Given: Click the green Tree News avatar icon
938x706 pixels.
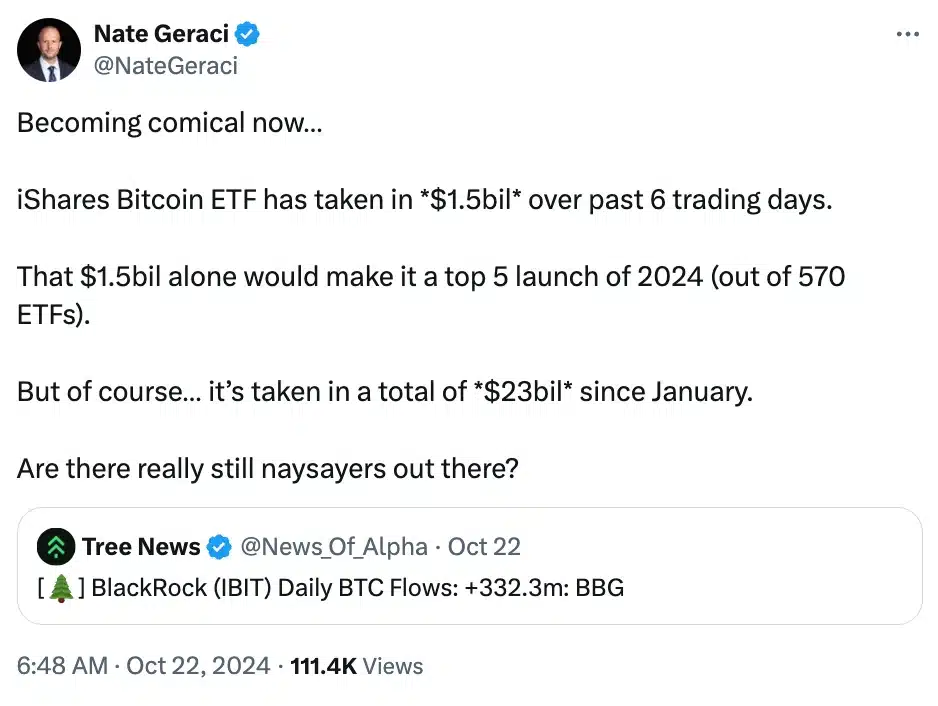Looking at the screenshot, I should pos(55,547).
